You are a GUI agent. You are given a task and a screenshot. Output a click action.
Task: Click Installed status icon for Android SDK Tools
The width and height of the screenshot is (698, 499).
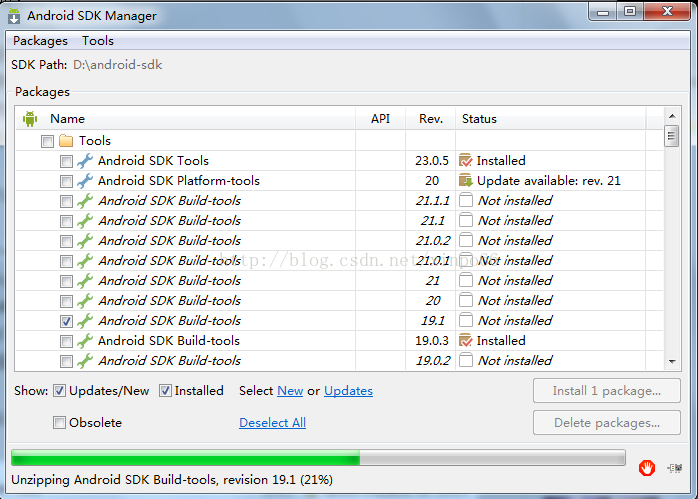pyautogui.click(x=466, y=160)
